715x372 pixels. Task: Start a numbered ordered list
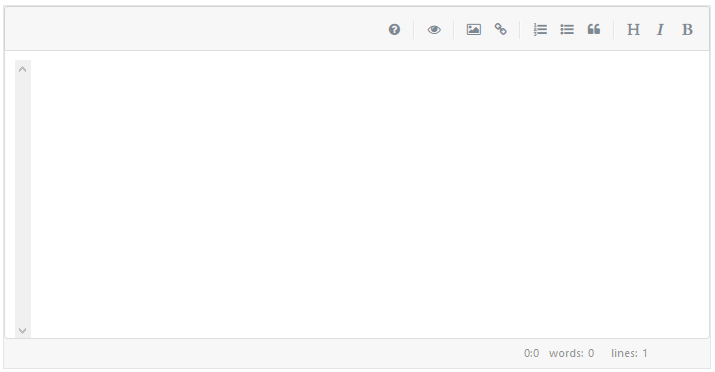pyautogui.click(x=540, y=30)
